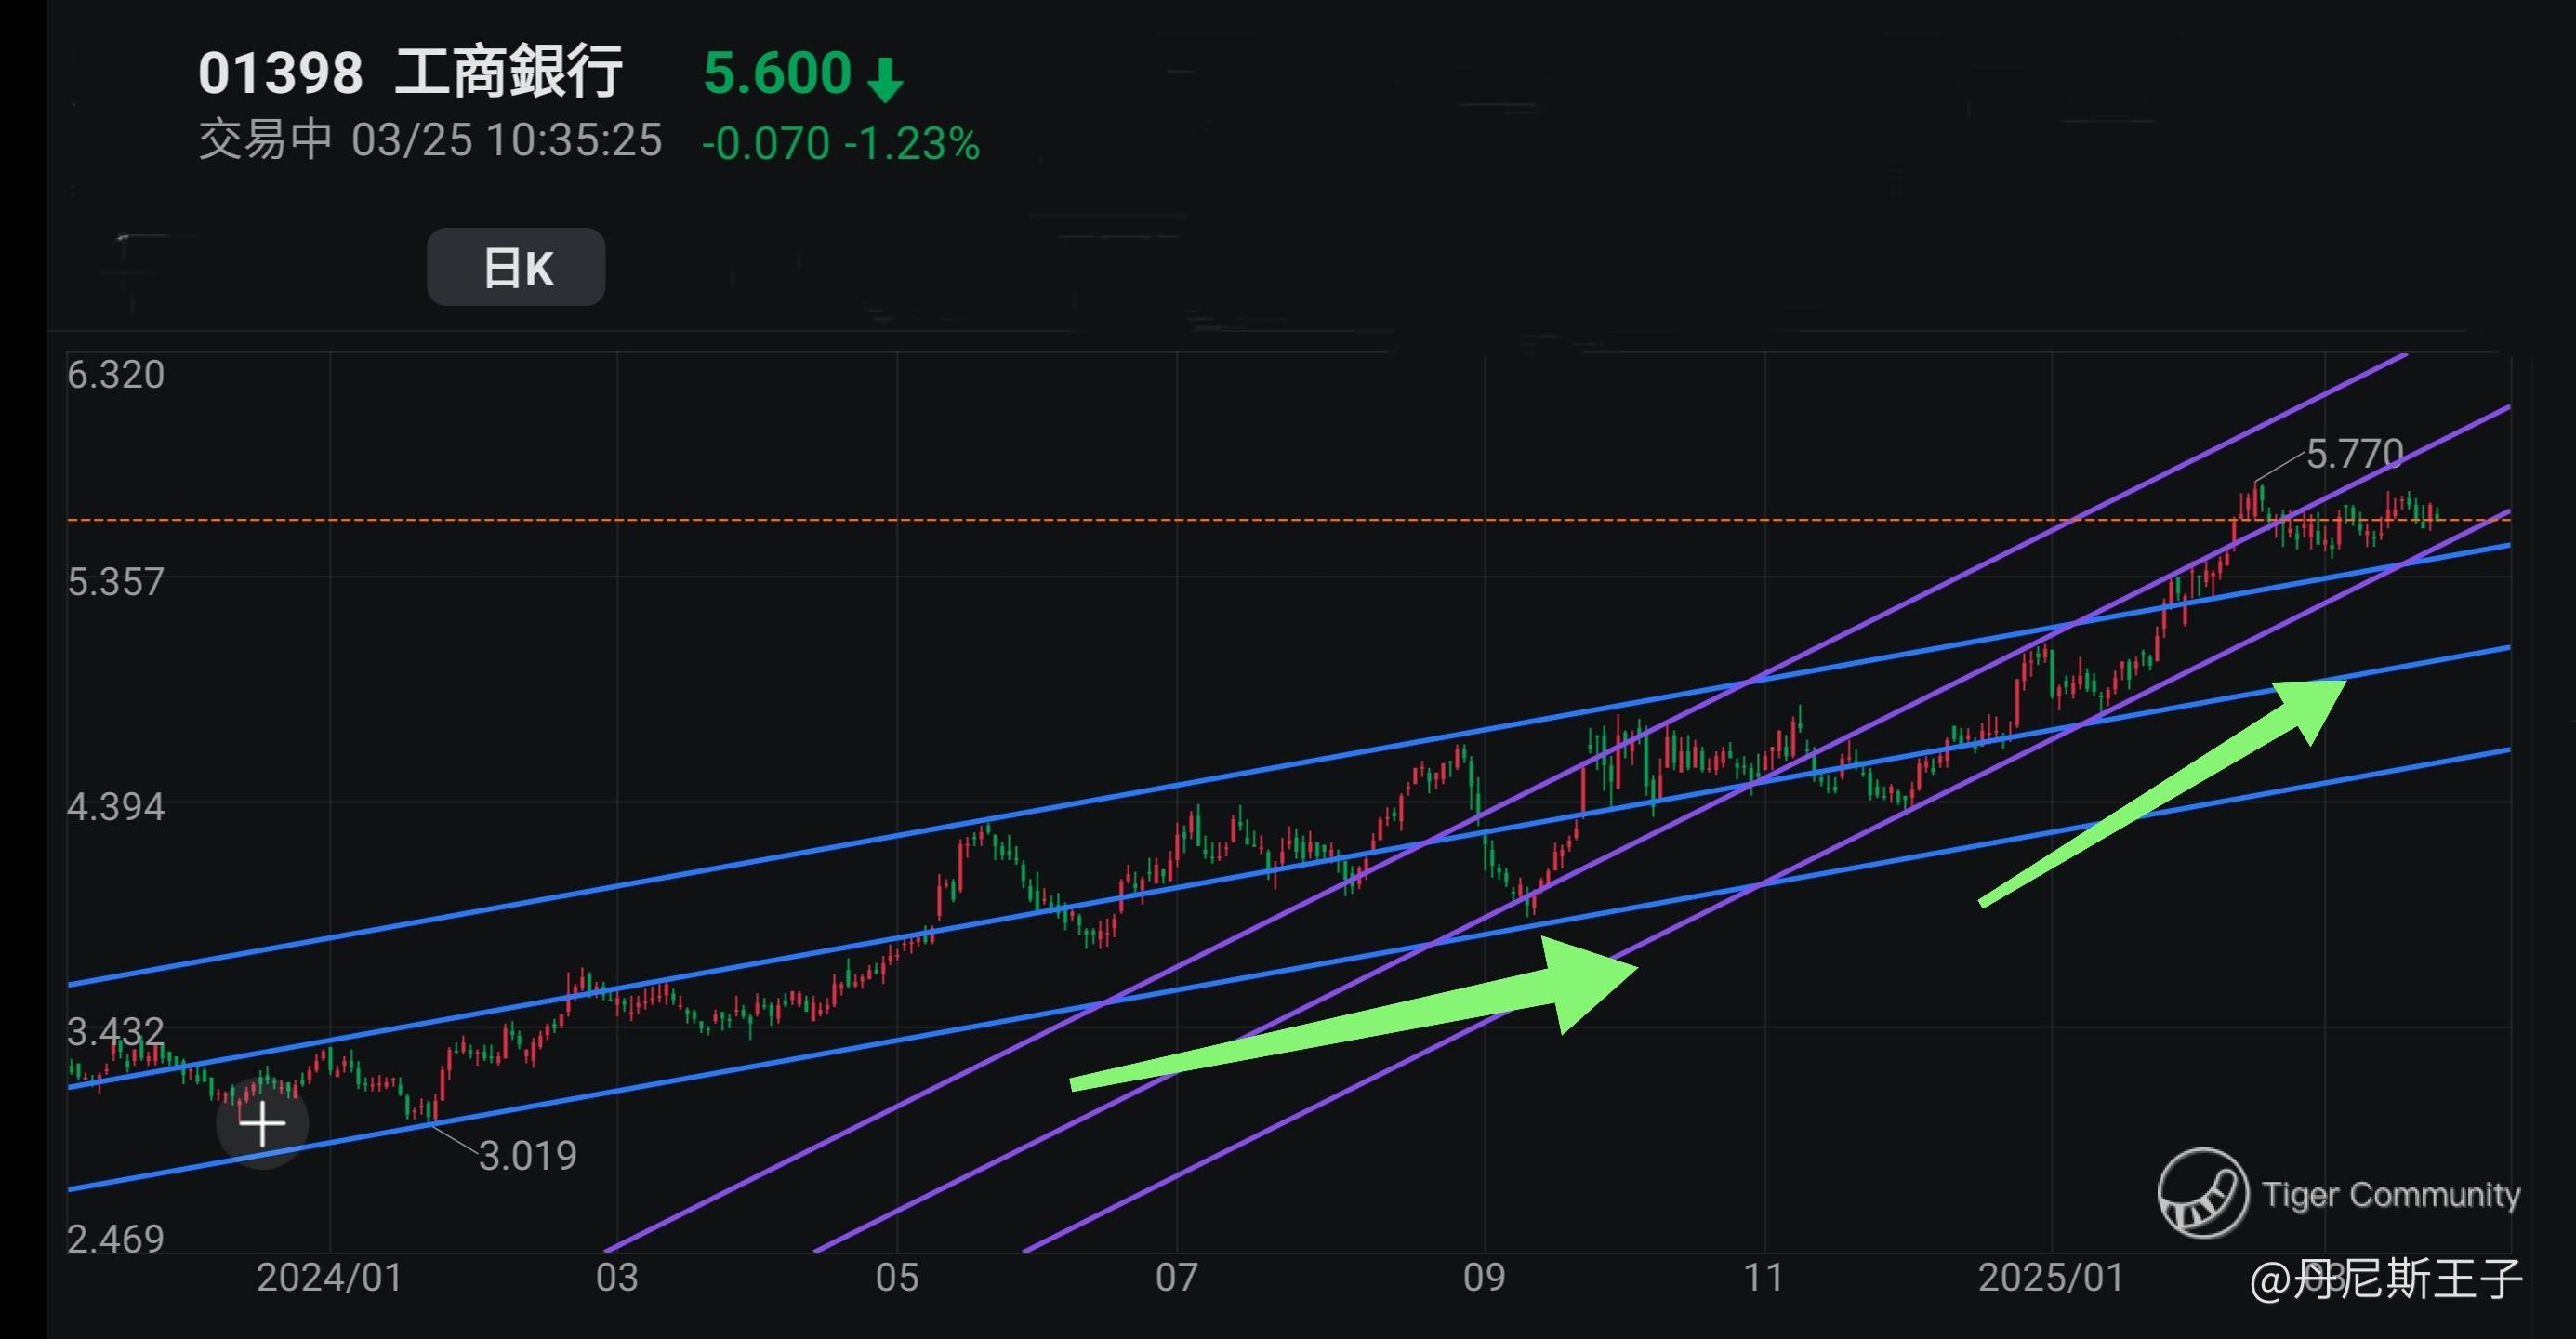Click the 2024/01 date axis label

[329, 1278]
